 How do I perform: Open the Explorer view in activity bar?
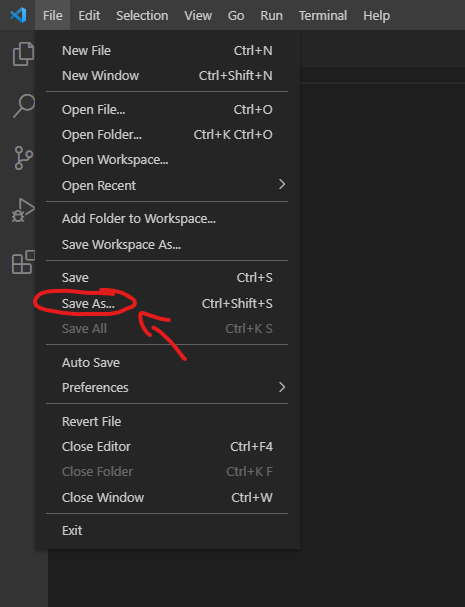pos(23,54)
